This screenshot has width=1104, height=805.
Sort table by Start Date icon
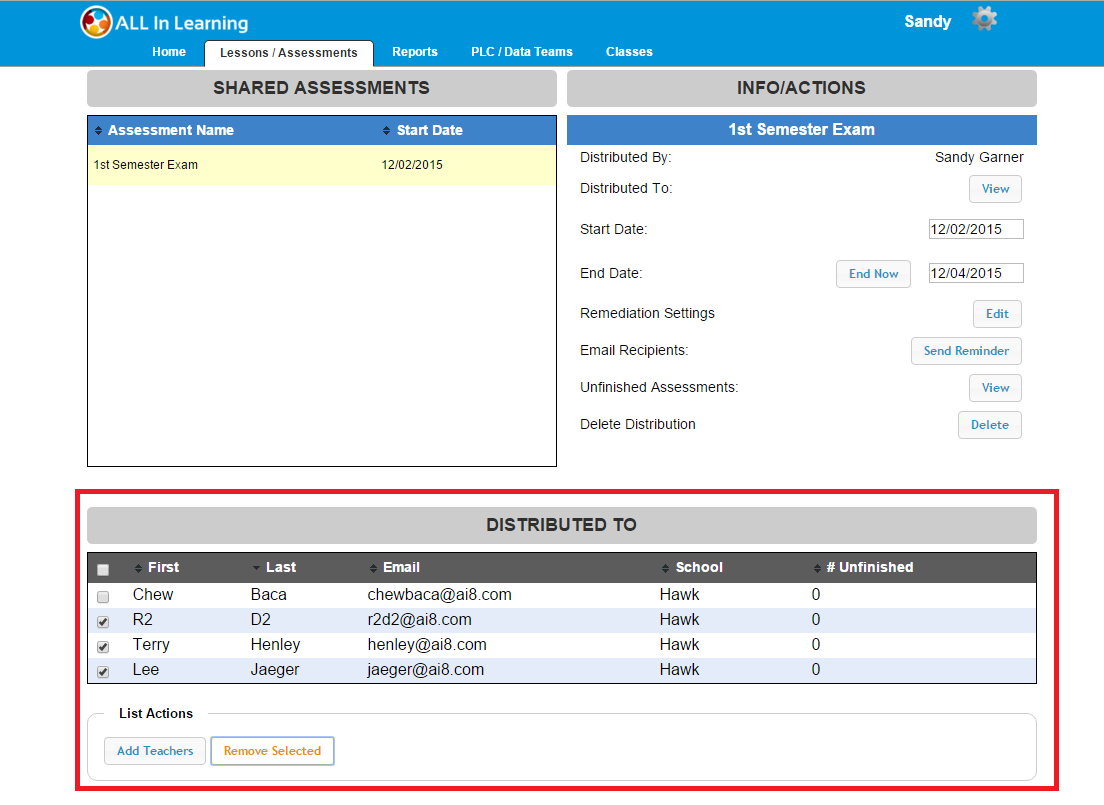click(x=387, y=131)
